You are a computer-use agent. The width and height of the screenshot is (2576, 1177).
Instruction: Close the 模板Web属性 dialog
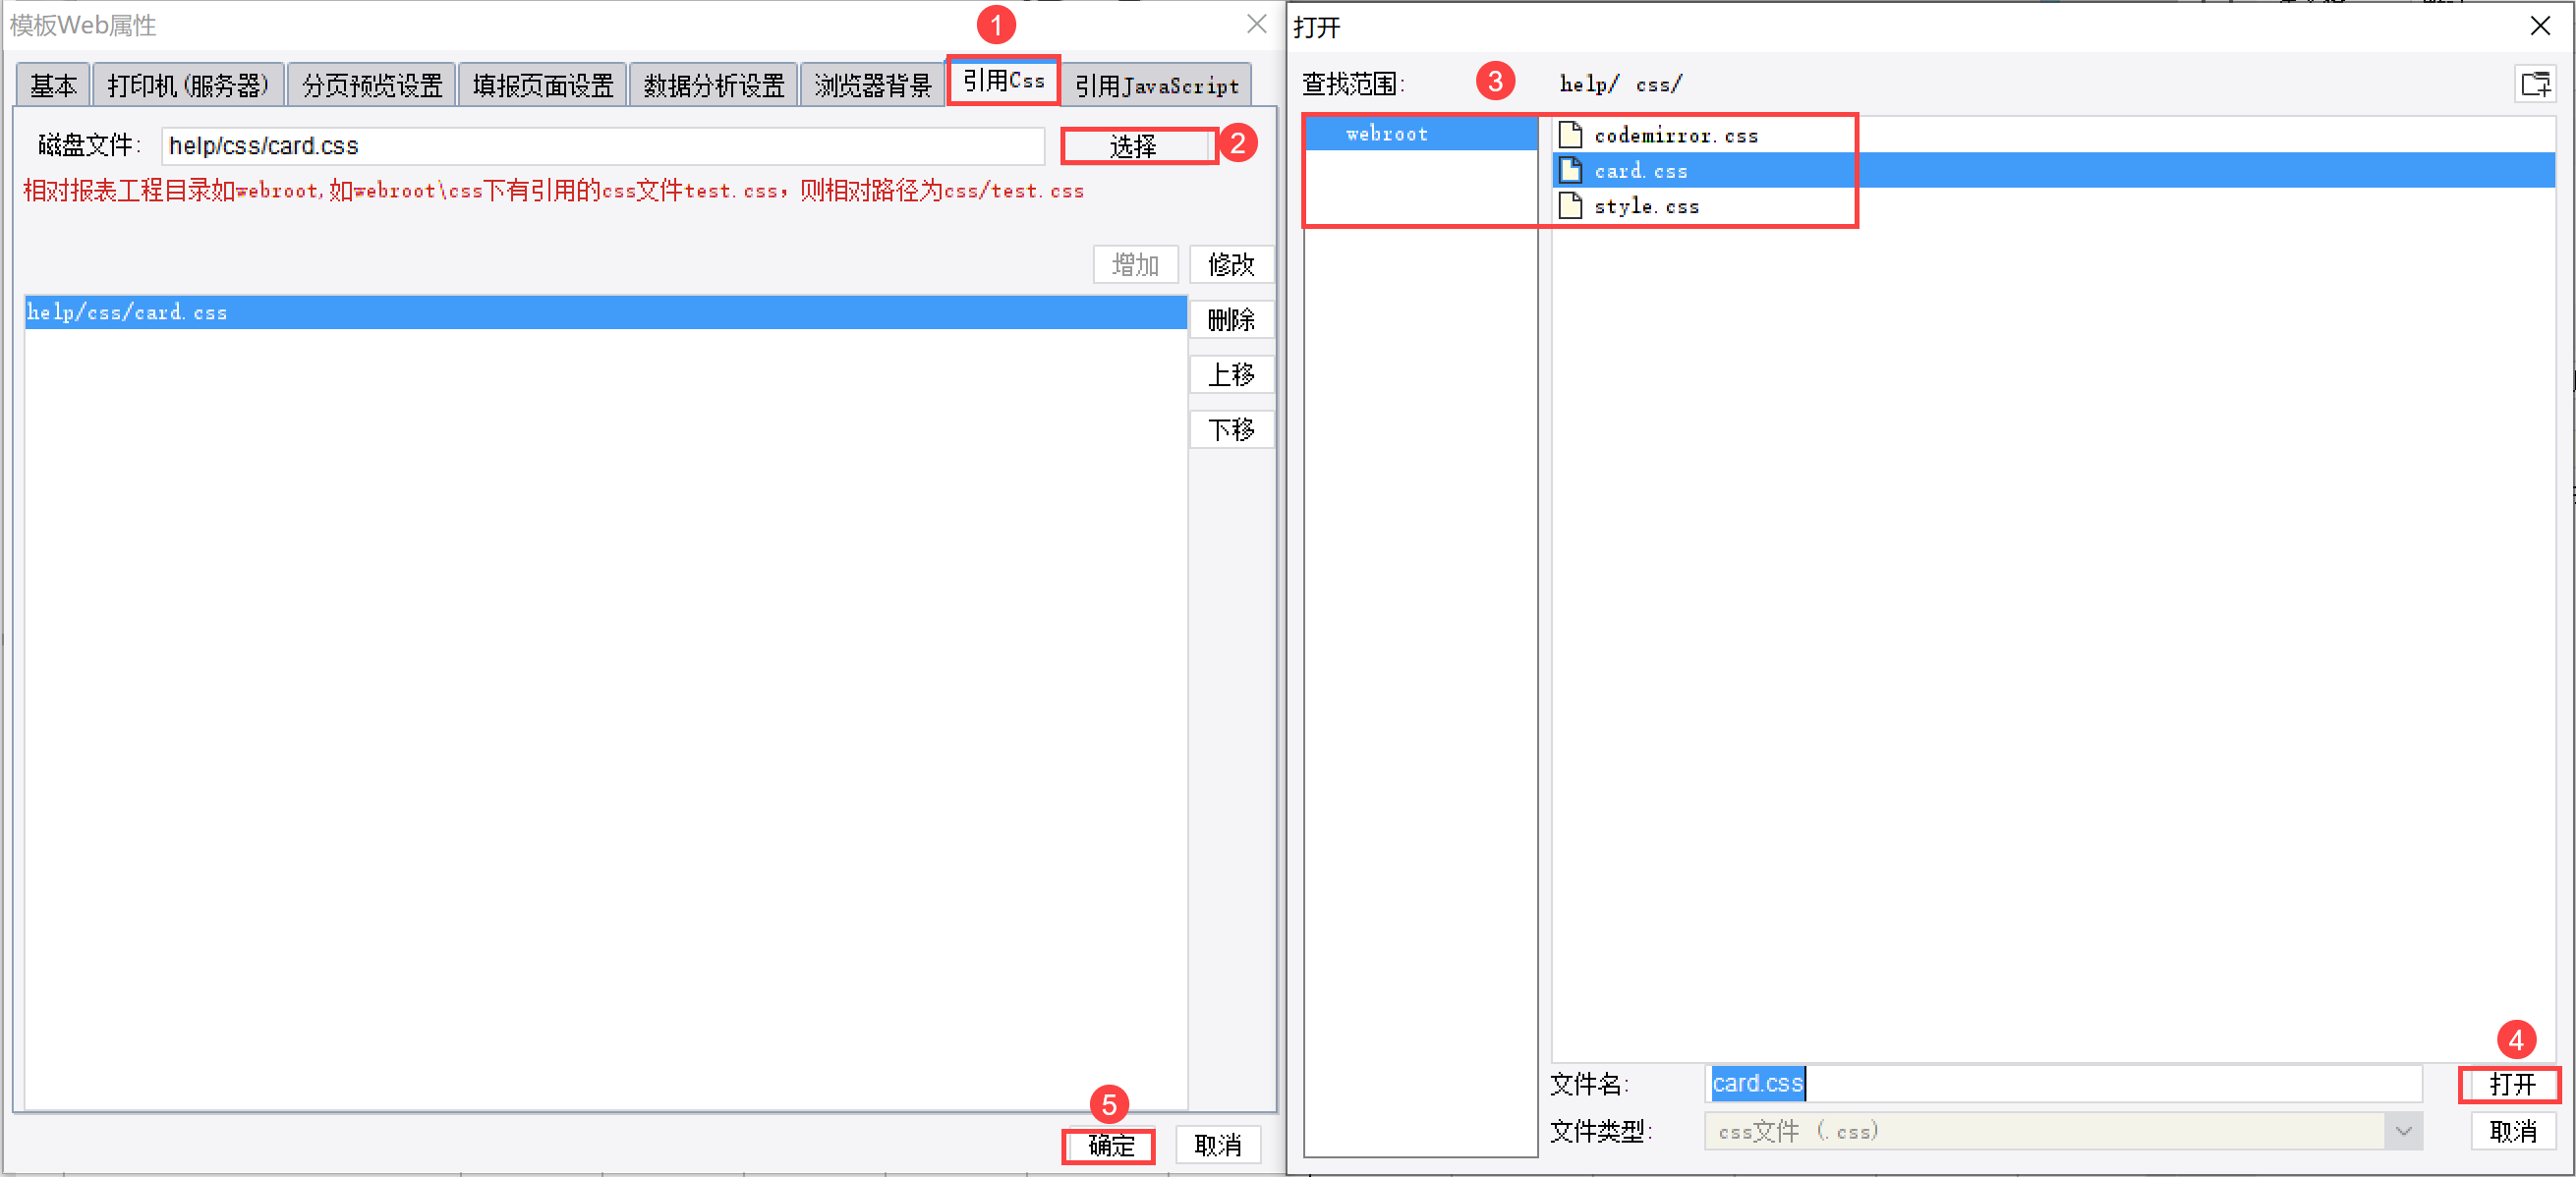[x=1257, y=24]
